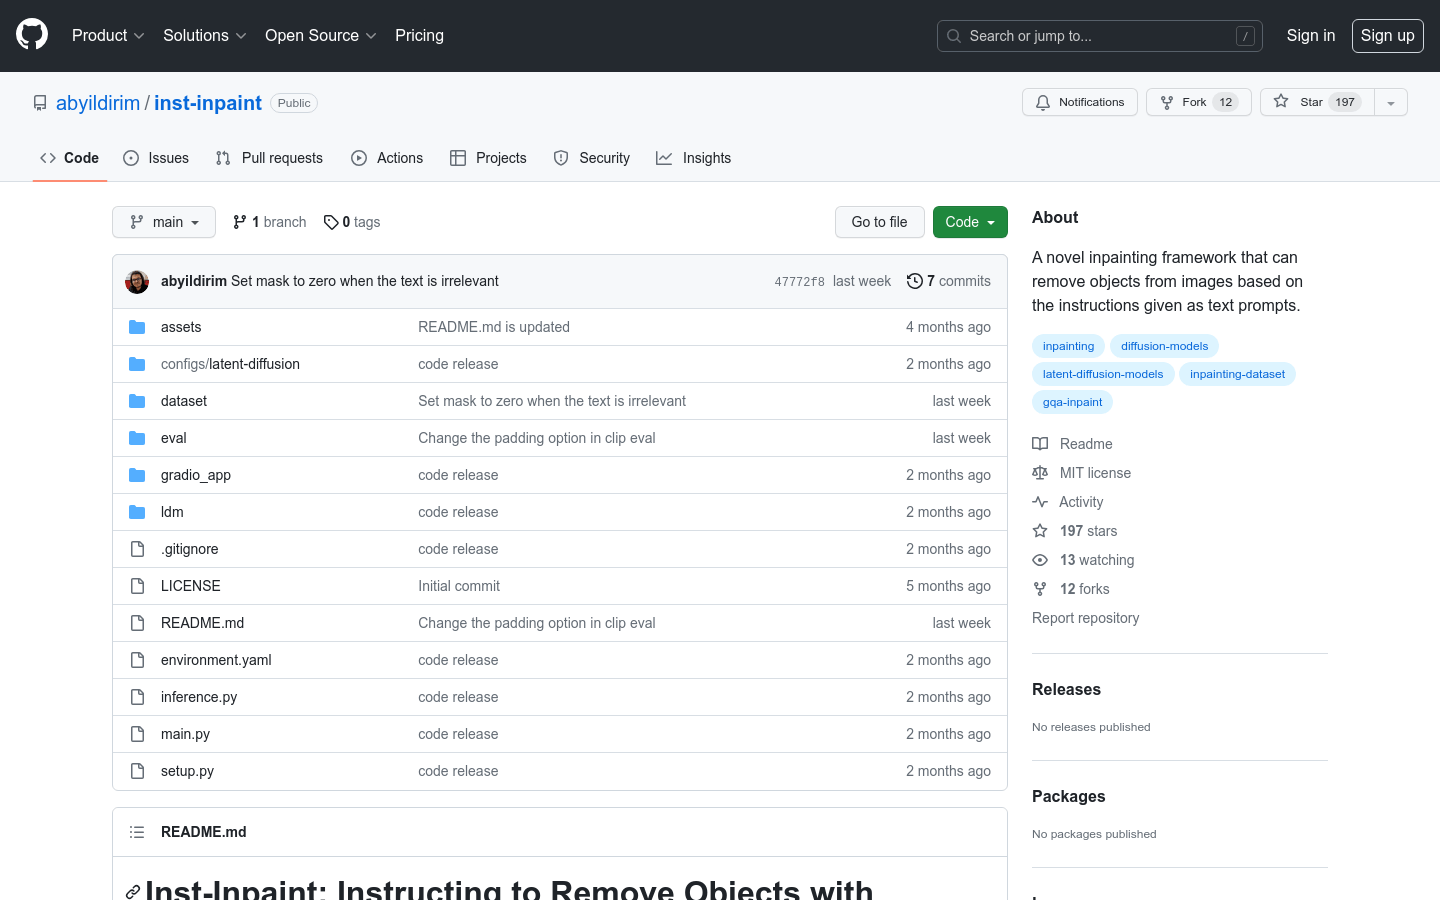Viewport: 1440px width, 900px height.
Task: Switch to the Issues tab
Action: 156,158
